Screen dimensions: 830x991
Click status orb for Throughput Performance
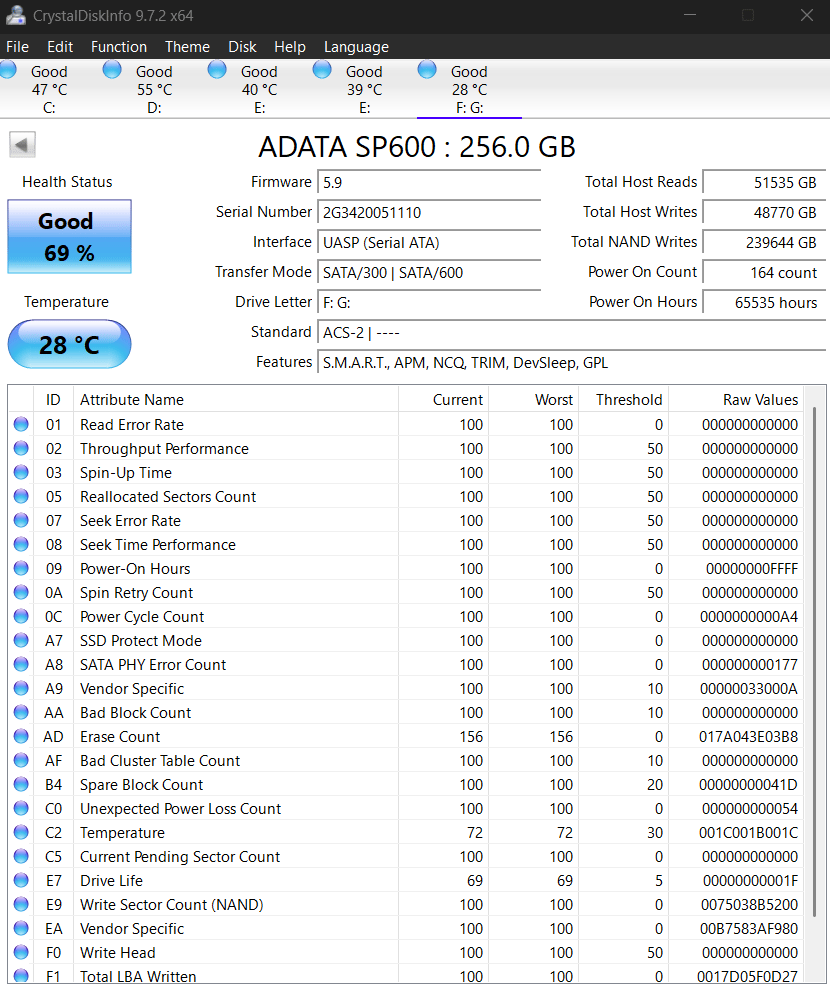click(21, 448)
